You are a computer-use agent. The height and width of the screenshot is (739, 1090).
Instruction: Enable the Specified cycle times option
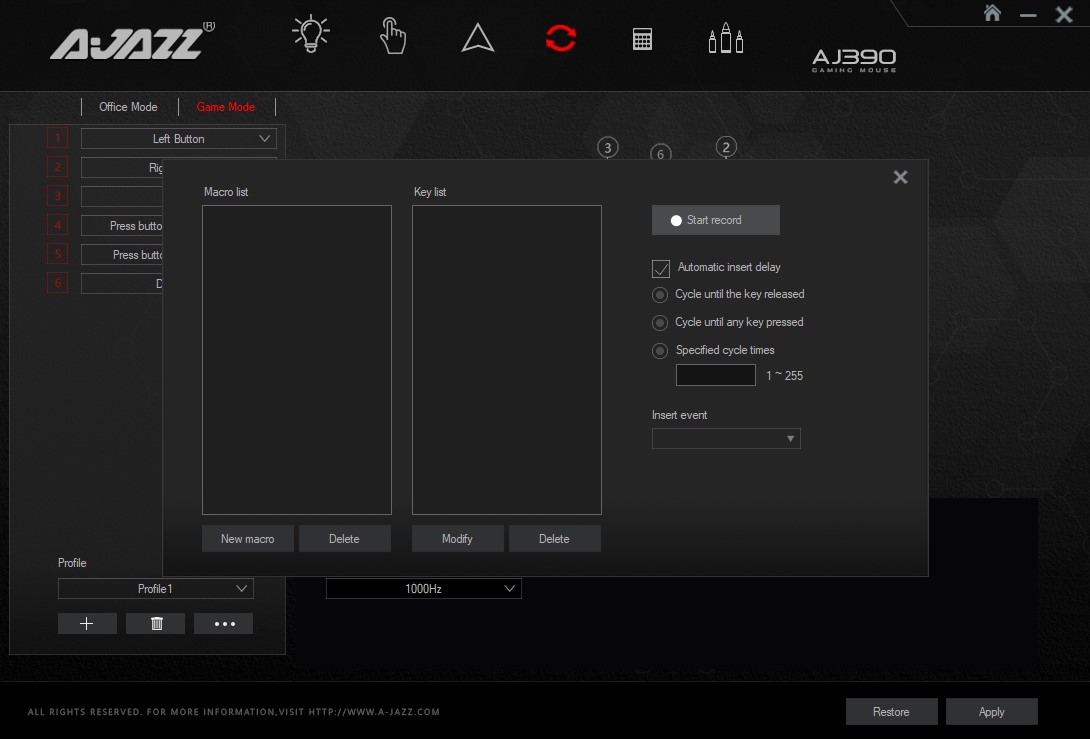pos(660,350)
